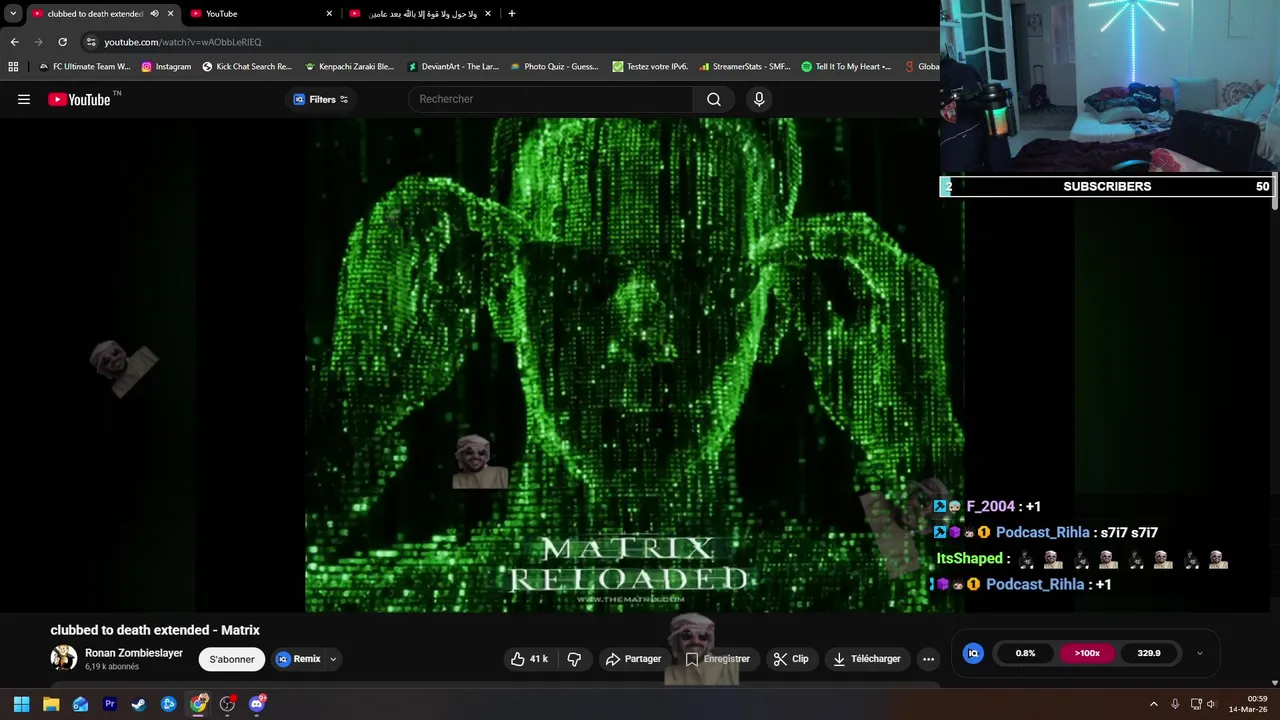Open Adobe Premiere Pro from taskbar
Screen dimensions: 1280x720
click(x=110, y=704)
